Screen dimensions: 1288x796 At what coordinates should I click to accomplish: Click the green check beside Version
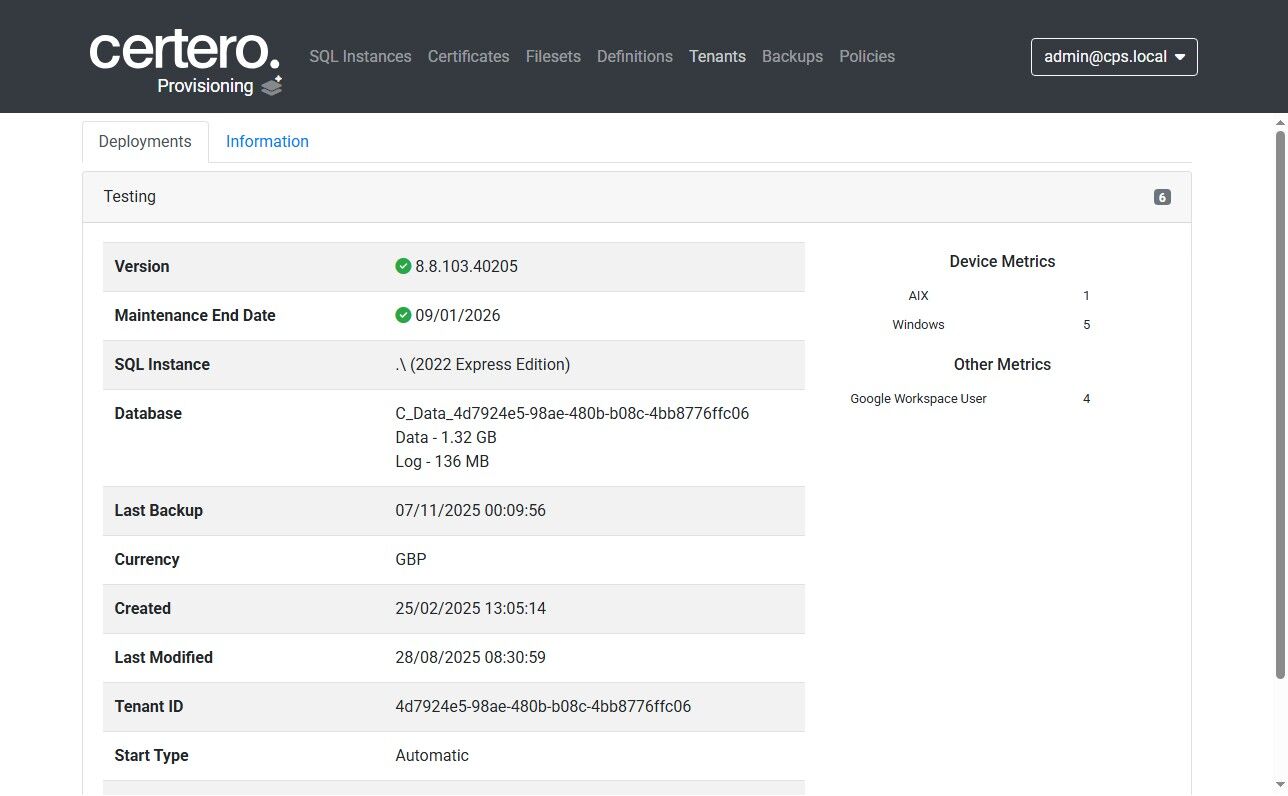[x=403, y=266]
